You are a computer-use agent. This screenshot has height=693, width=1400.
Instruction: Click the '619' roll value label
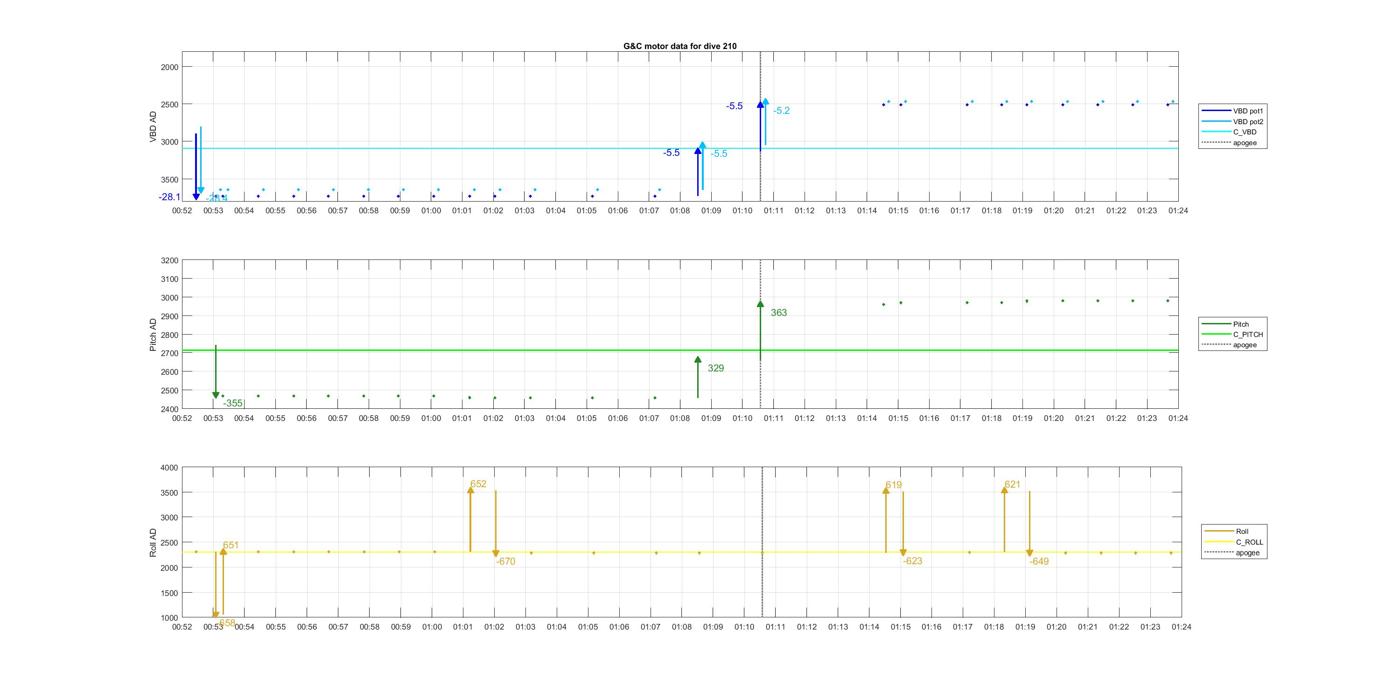893,485
